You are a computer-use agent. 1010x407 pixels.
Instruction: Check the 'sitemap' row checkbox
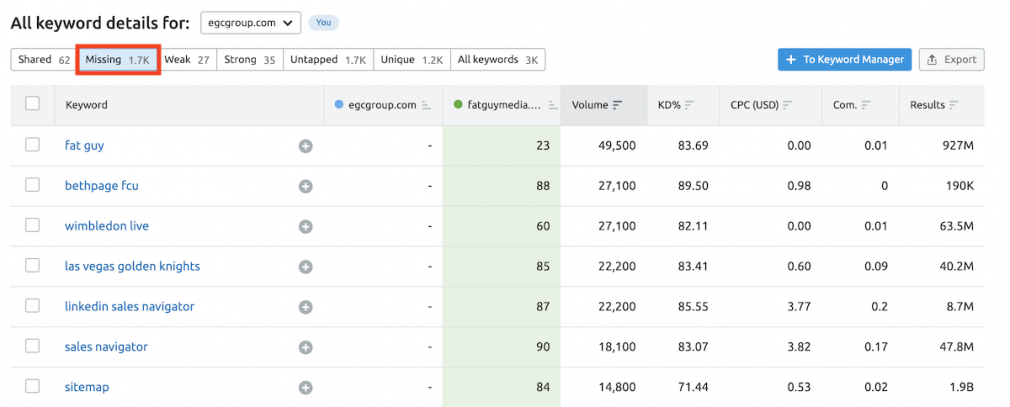click(x=32, y=386)
